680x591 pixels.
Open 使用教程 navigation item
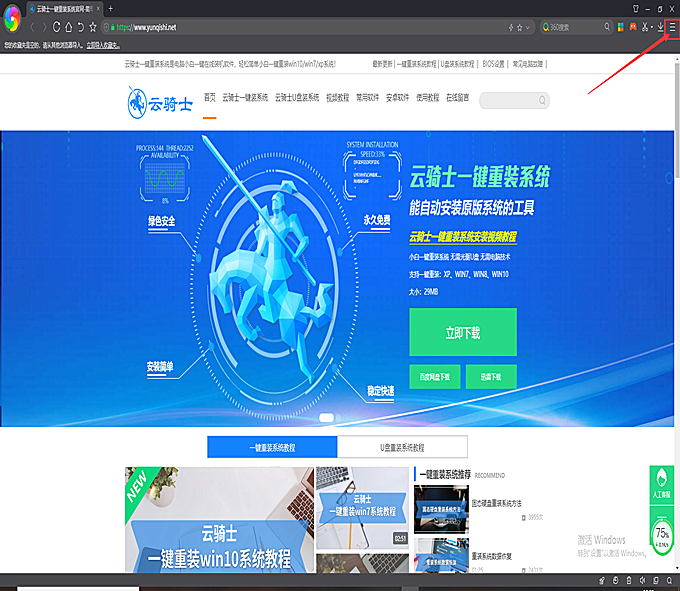pyautogui.click(x=428, y=98)
